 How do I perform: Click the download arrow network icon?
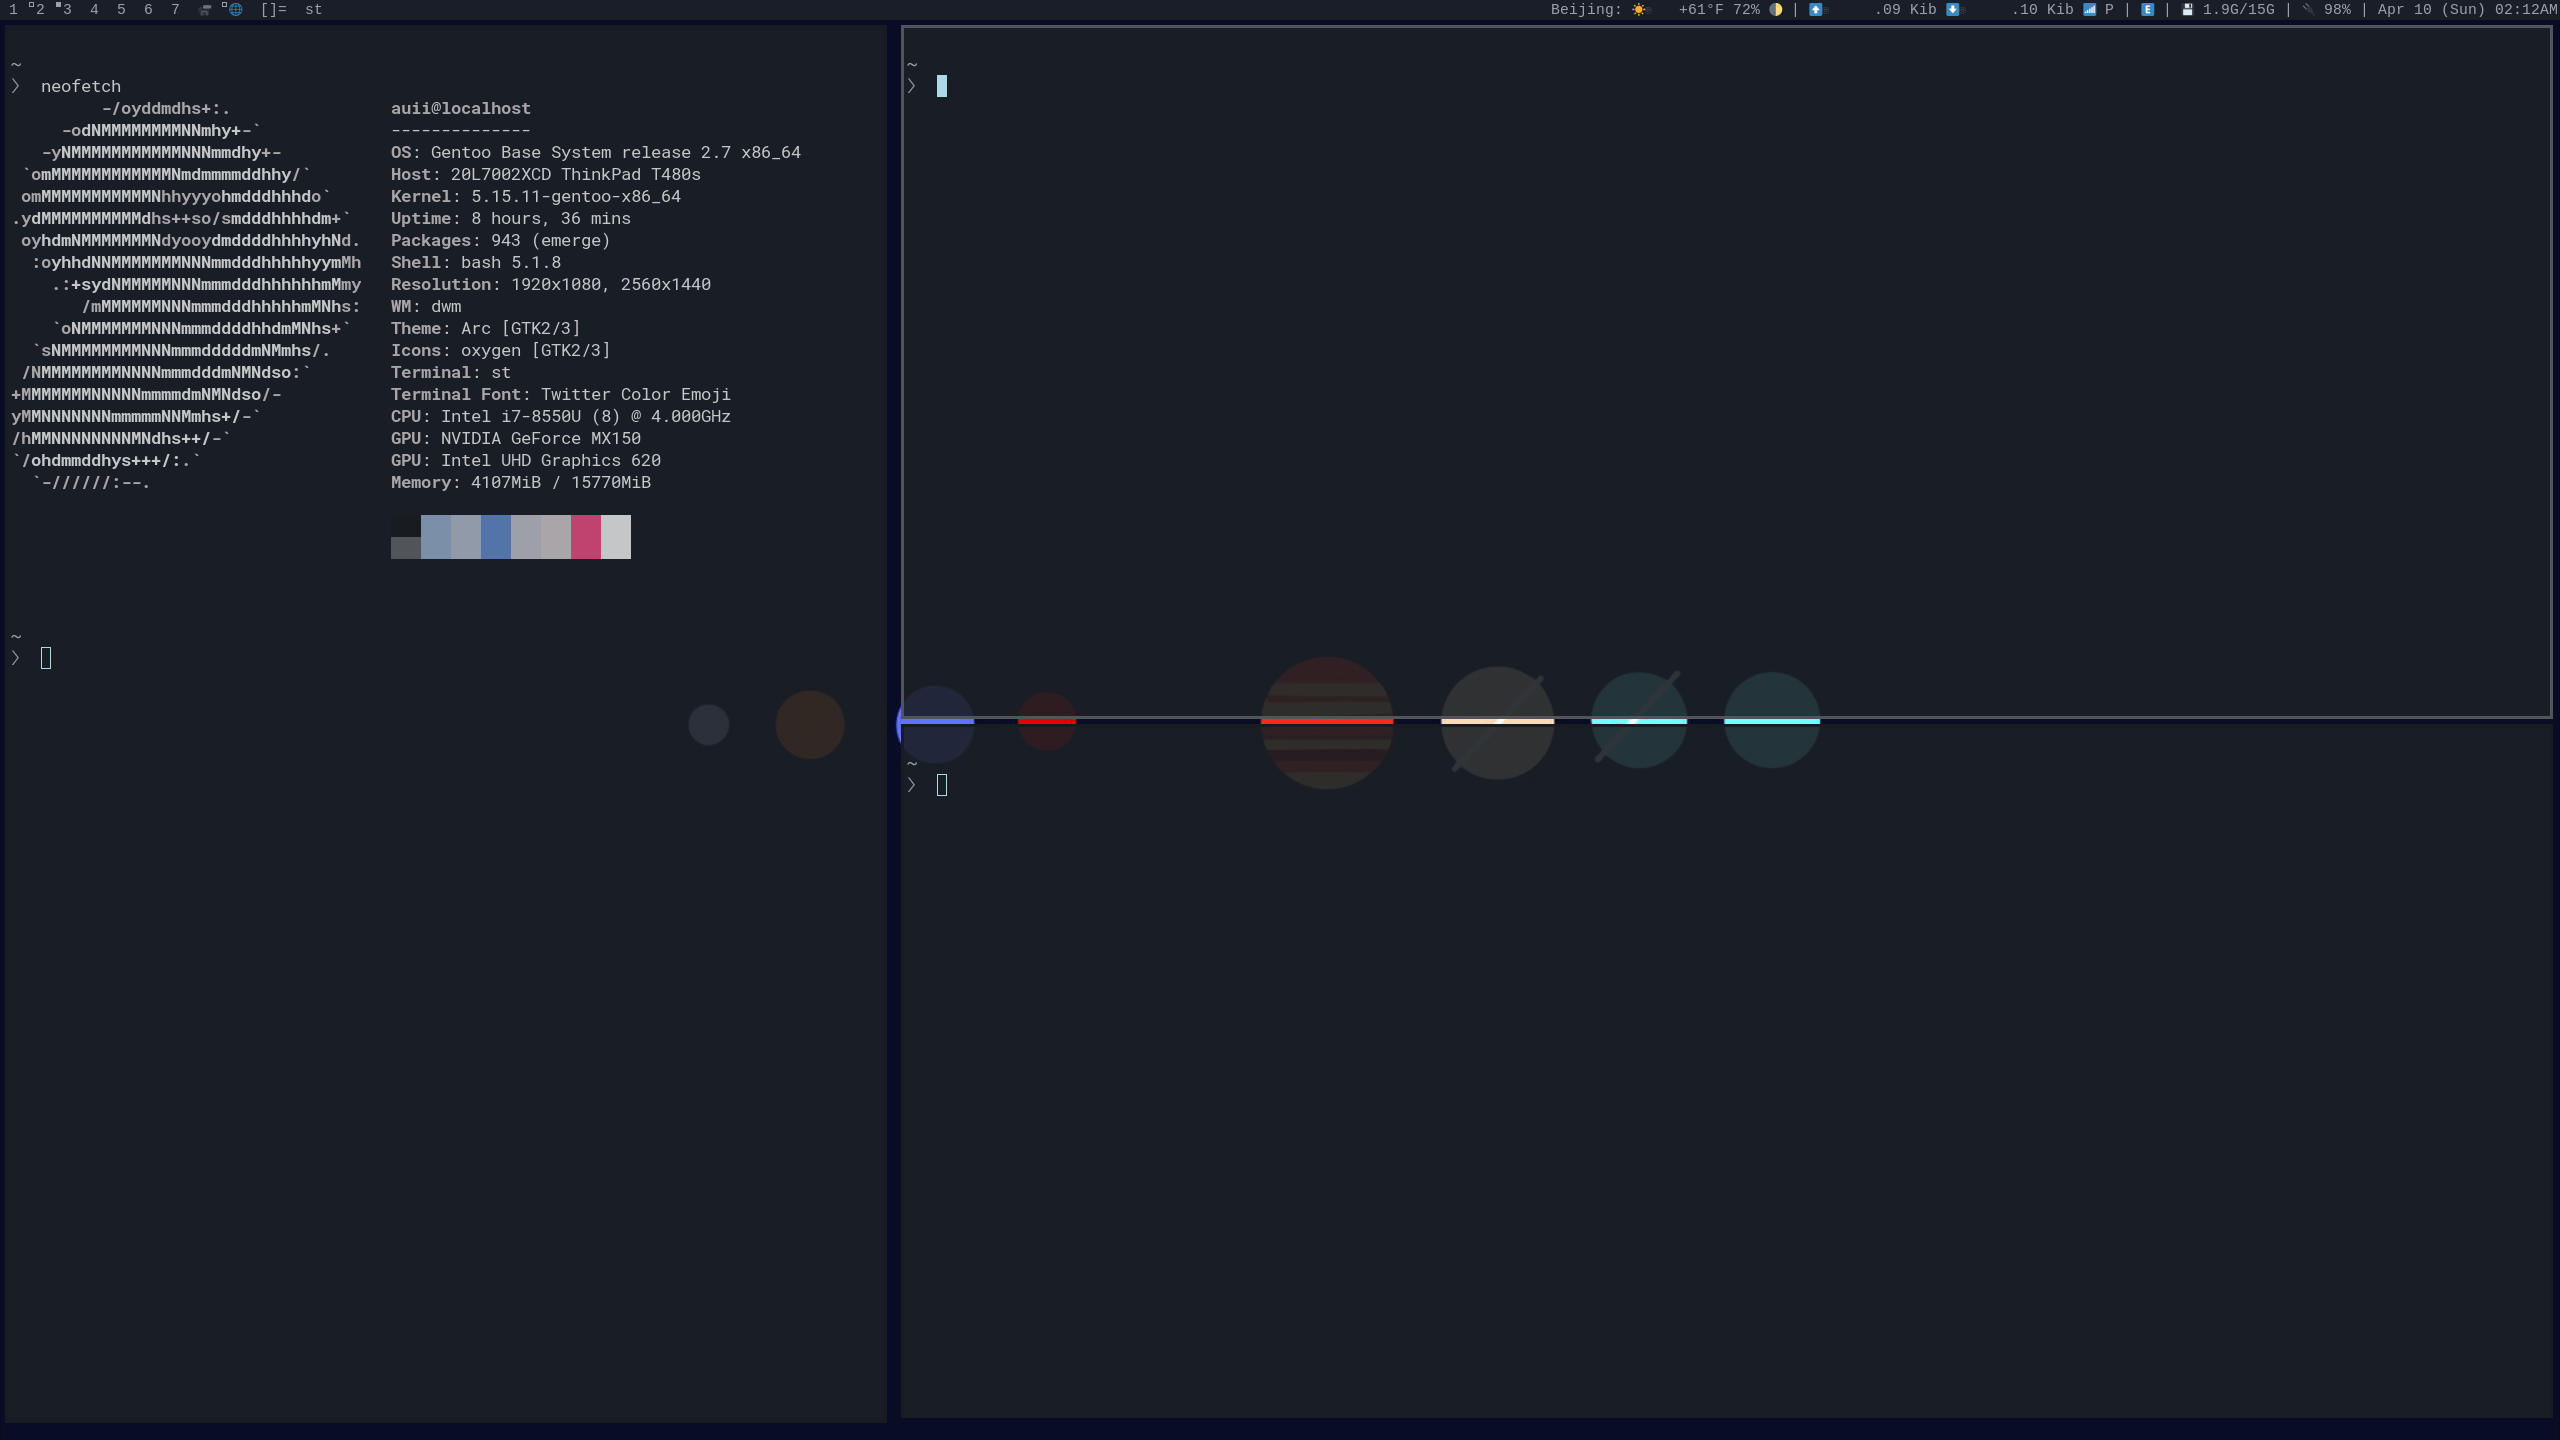[x=1952, y=10]
